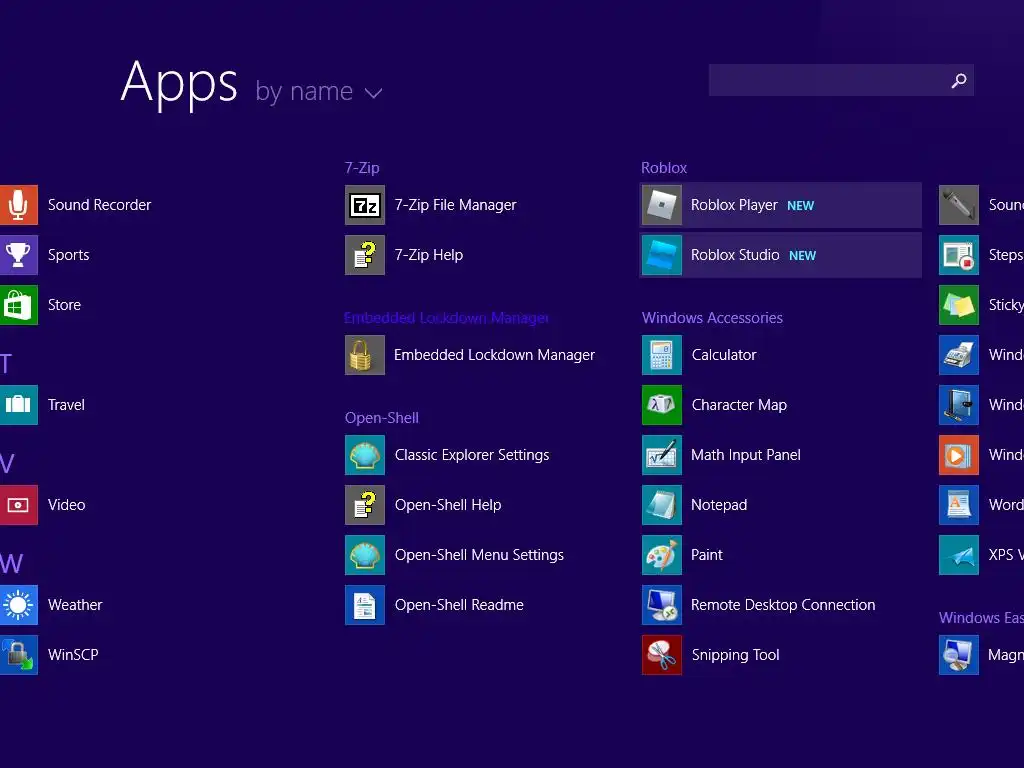The height and width of the screenshot is (768, 1024).
Task: Open the Sound Recorder app icon
Action: click(18, 205)
